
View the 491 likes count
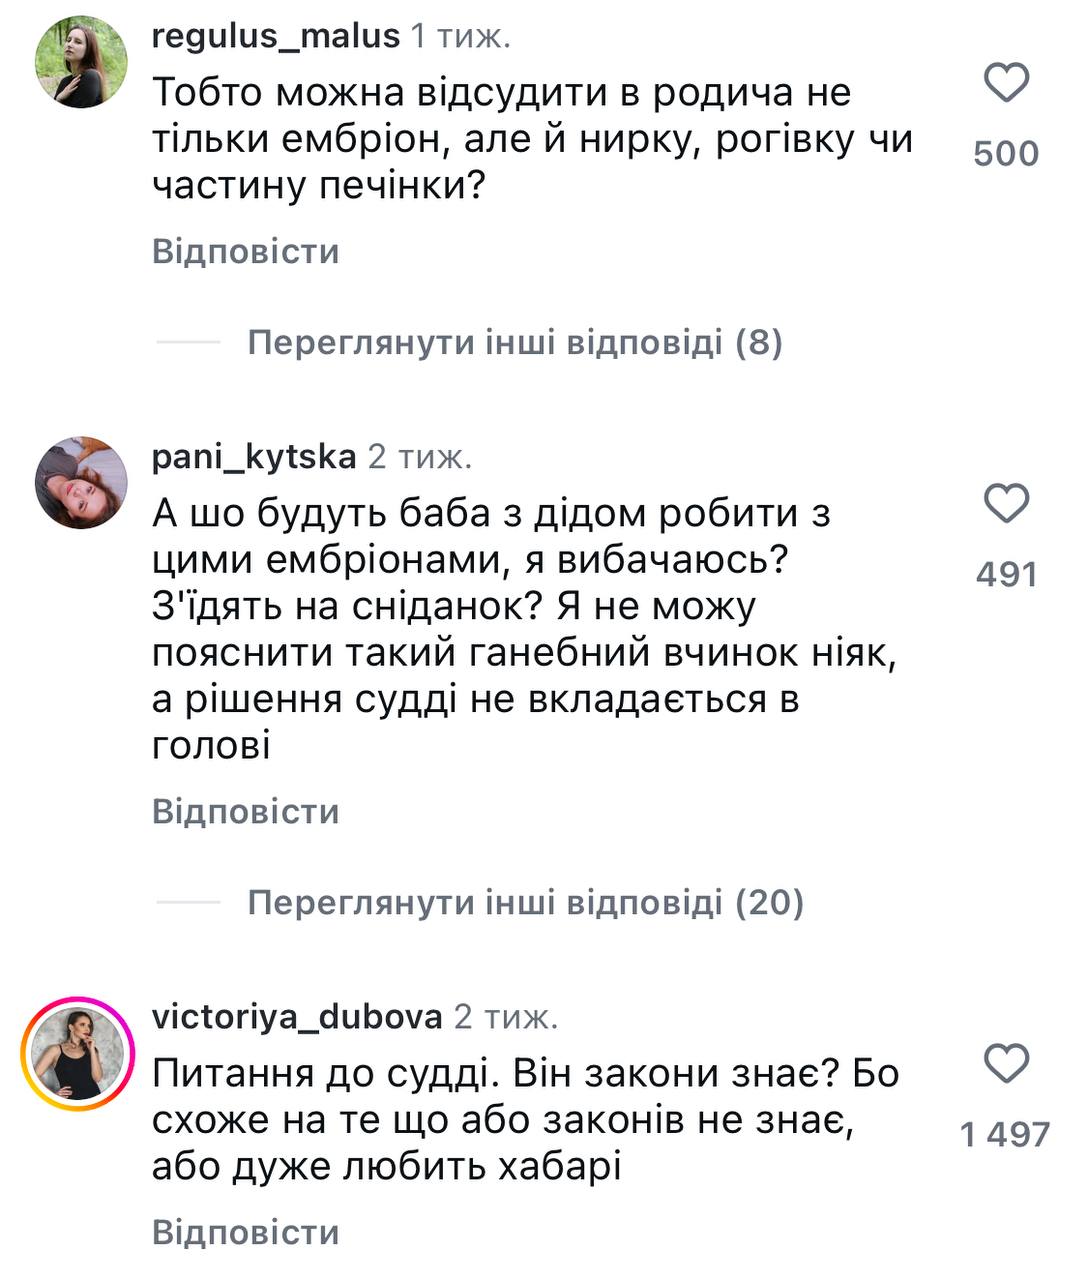click(1006, 575)
